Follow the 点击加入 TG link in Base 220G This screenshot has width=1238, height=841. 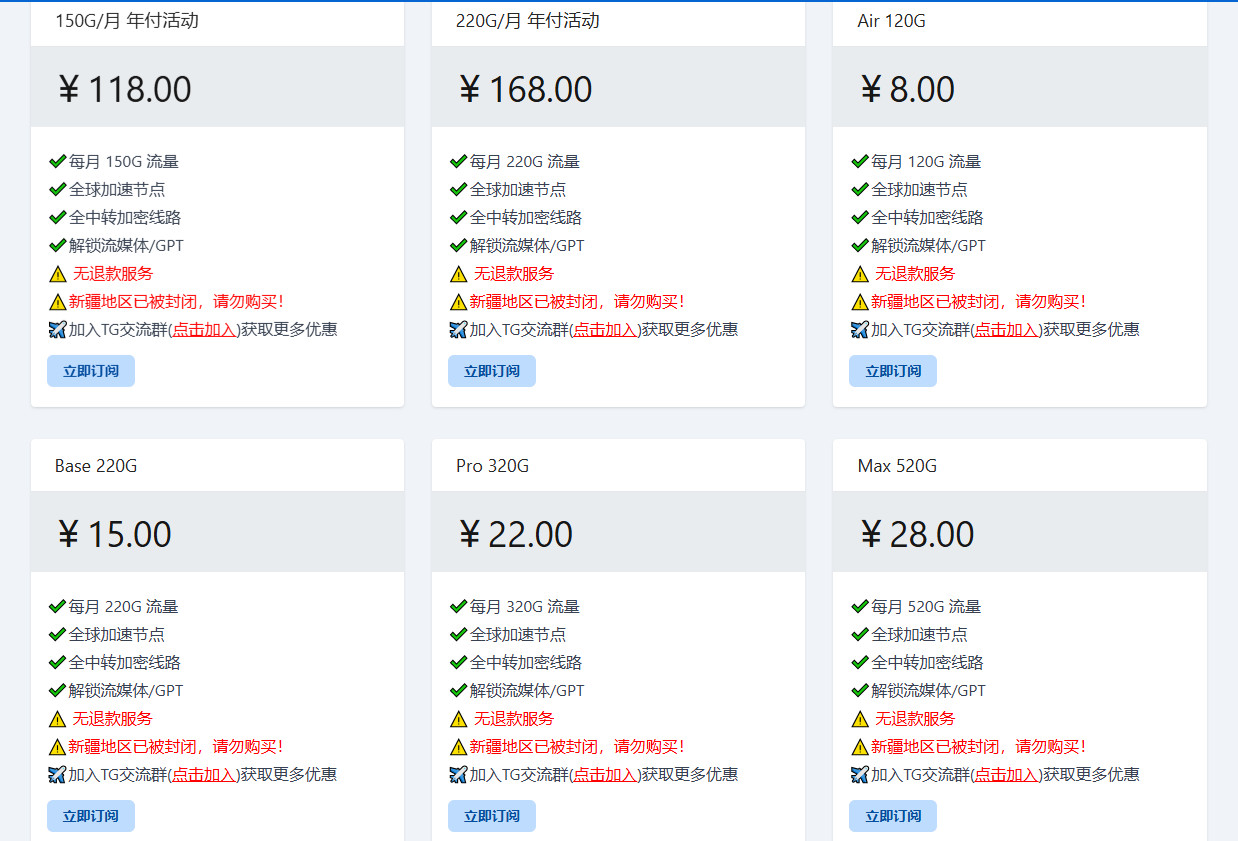pos(204,775)
